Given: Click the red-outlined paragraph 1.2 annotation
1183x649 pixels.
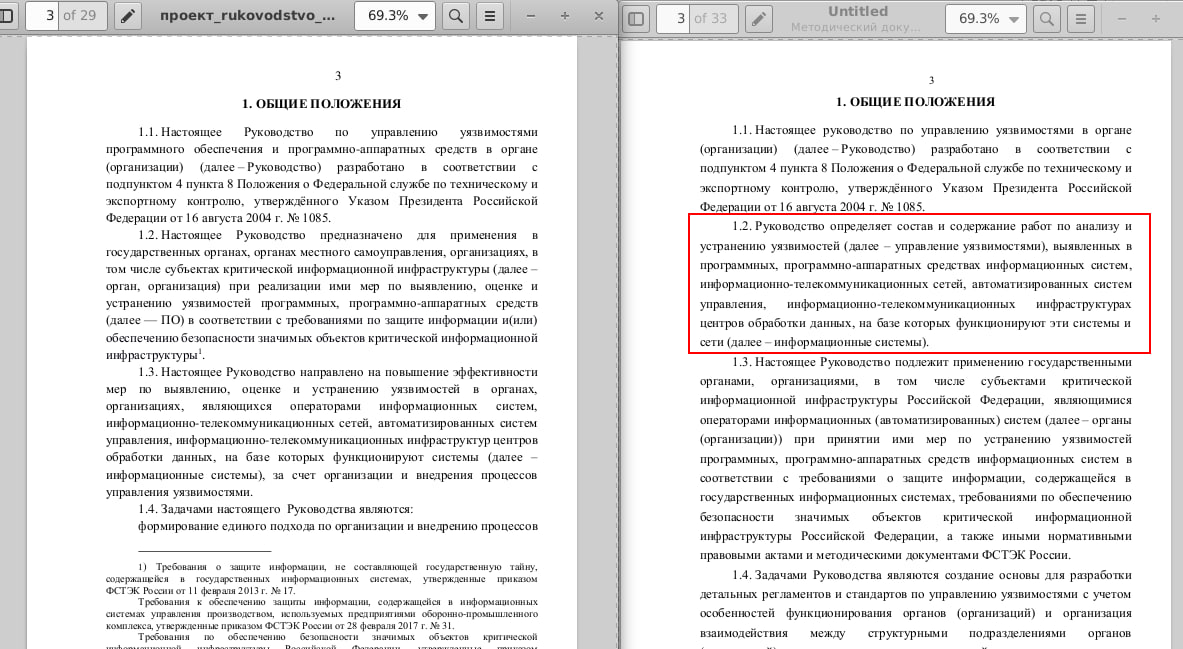Looking at the screenshot, I should point(919,284).
